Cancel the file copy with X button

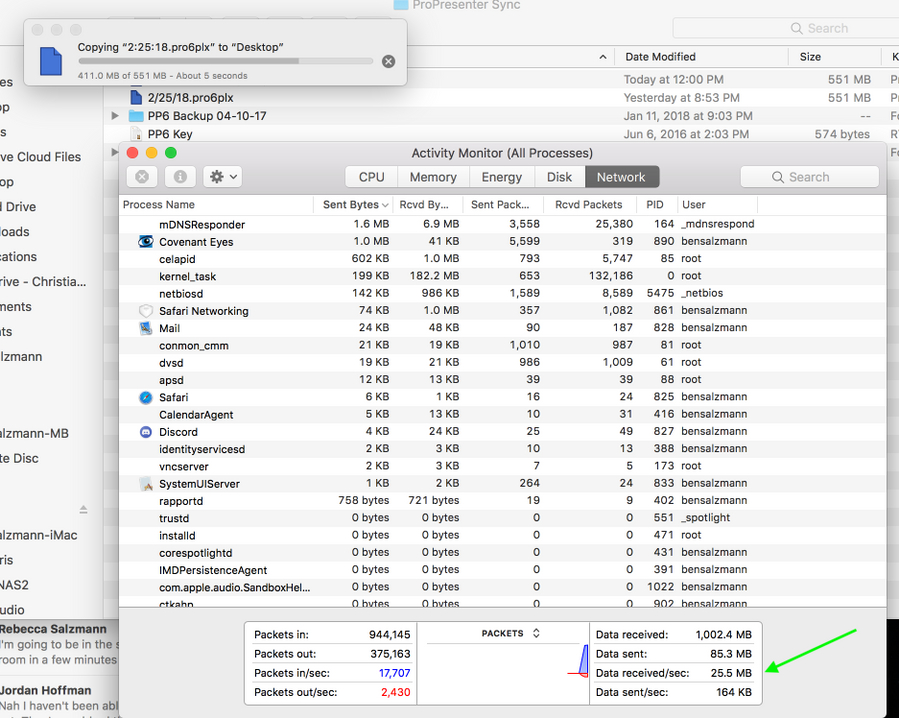[x=388, y=61]
